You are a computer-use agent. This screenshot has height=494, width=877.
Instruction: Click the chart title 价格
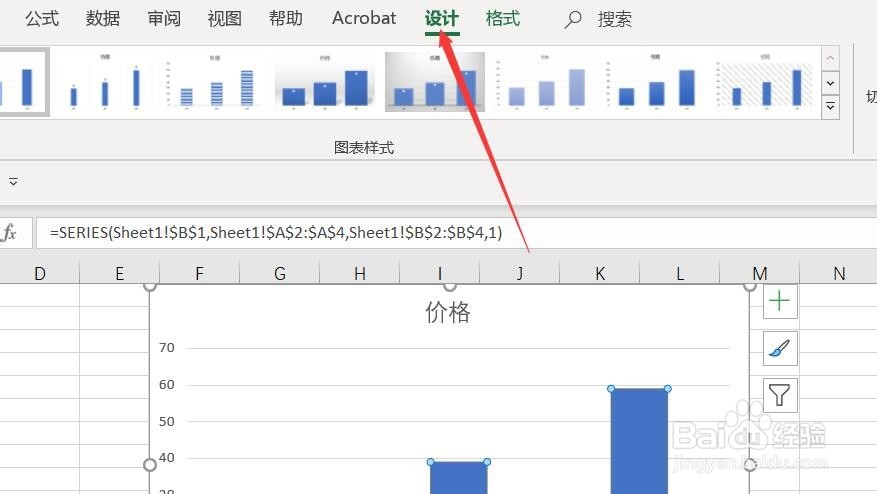[x=448, y=312]
